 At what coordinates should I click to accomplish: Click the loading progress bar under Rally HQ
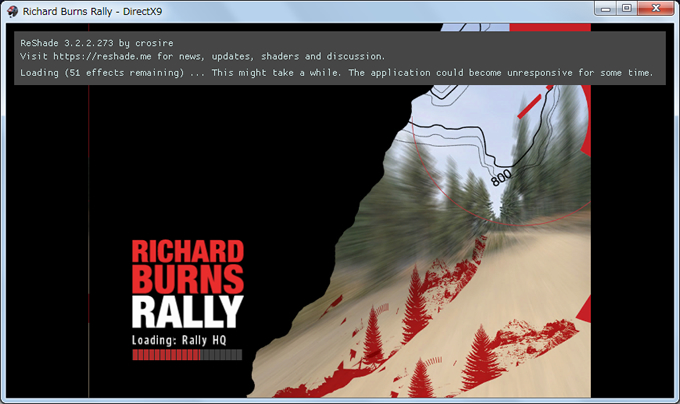point(187,355)
